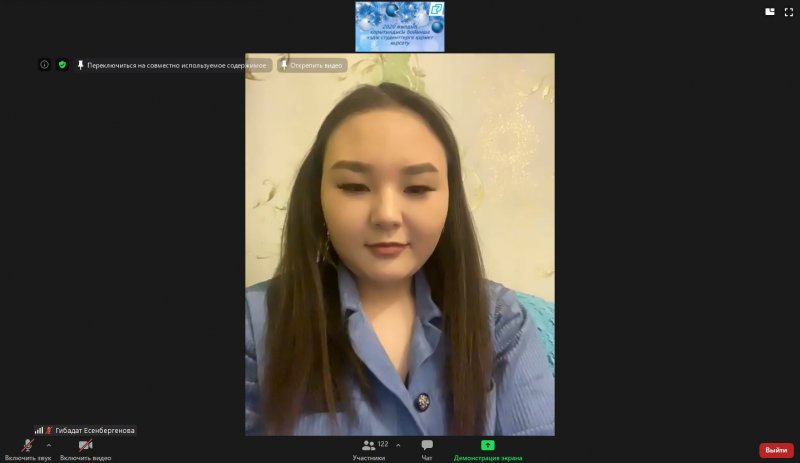Image resolution: width=800 pixels, height=463 pixels.
Task: Click the green encryption shield icon
Action: click(x=62, y=65)
